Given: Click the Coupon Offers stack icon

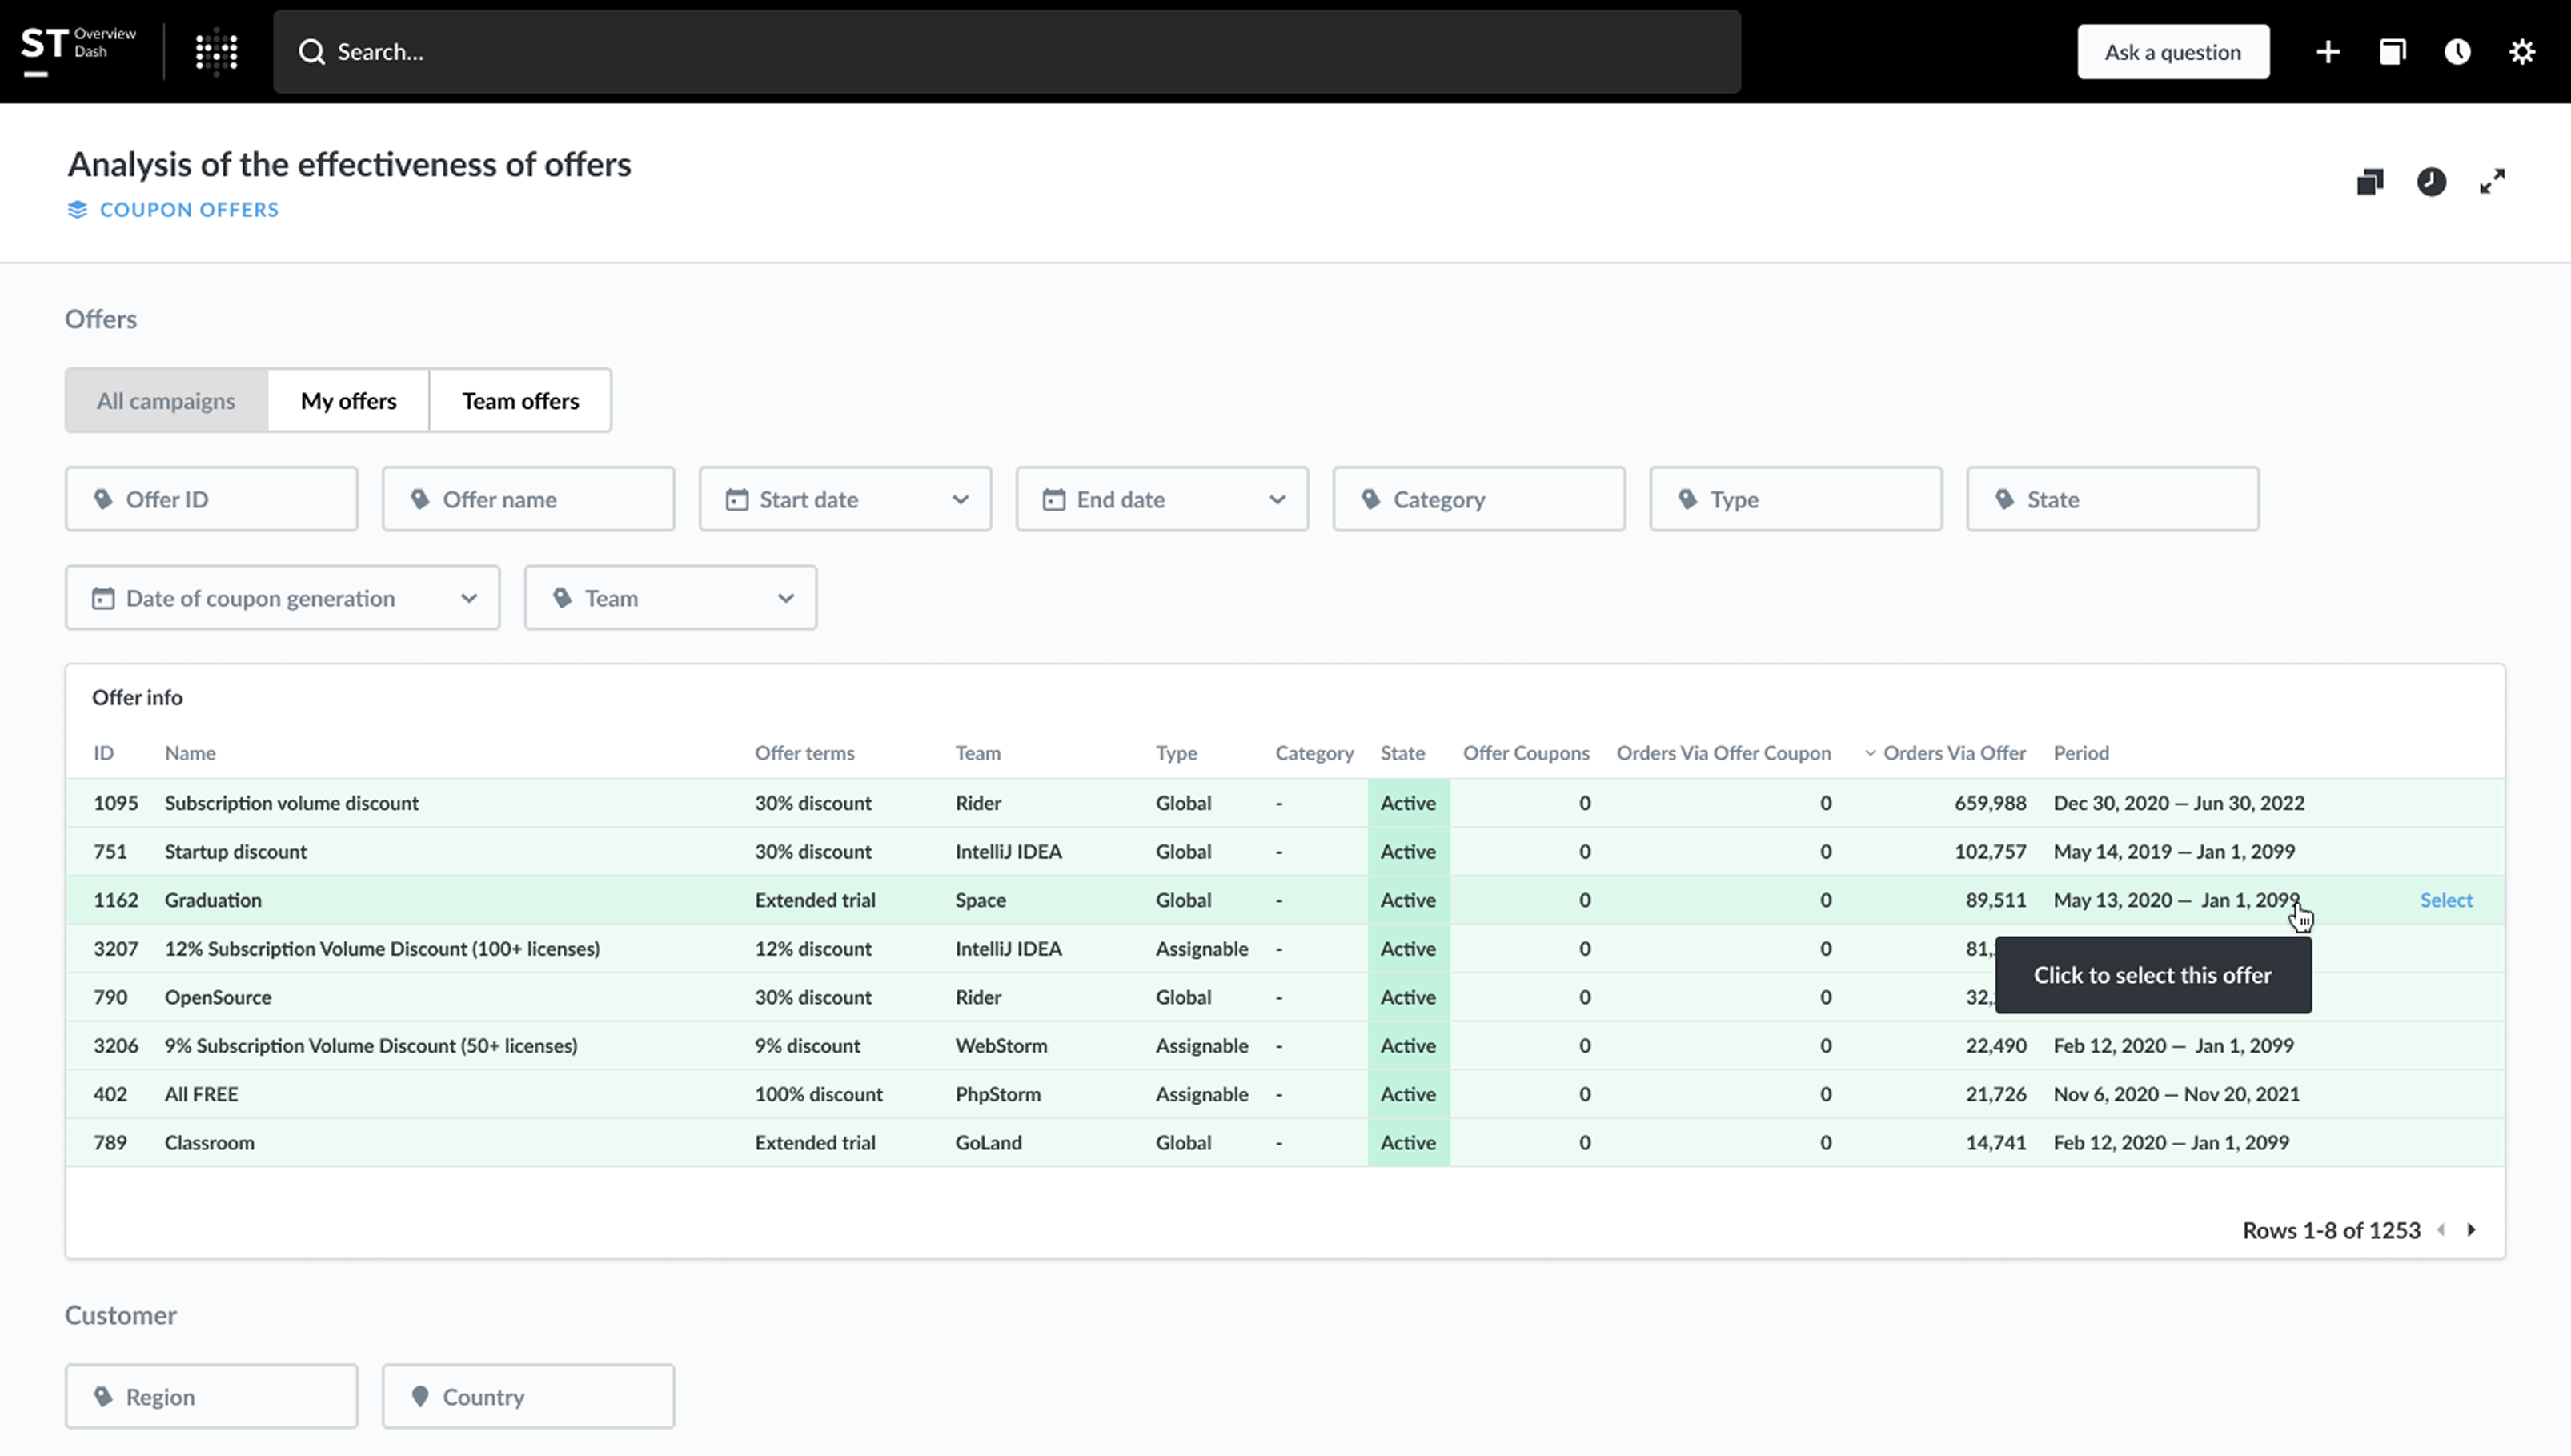Looking at the screenshot, I should point(77,209).
